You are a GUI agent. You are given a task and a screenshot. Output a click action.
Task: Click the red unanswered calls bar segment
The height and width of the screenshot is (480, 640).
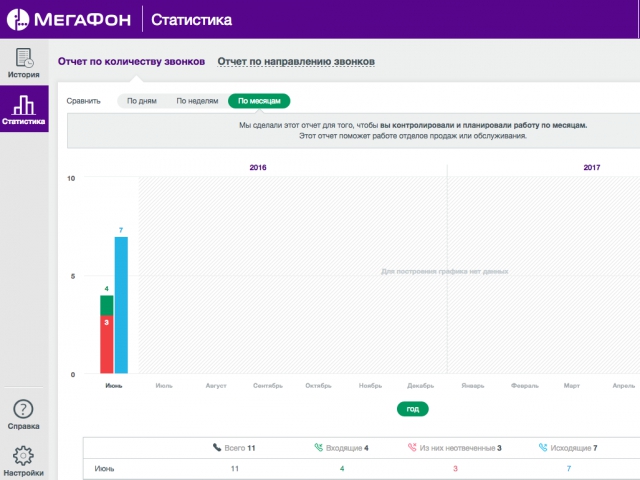pyautogui.click(x=107, y=344)
